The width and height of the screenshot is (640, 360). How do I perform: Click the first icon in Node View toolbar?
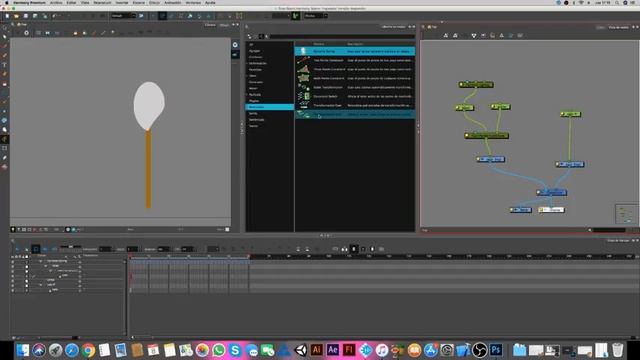tap(446, 36)
